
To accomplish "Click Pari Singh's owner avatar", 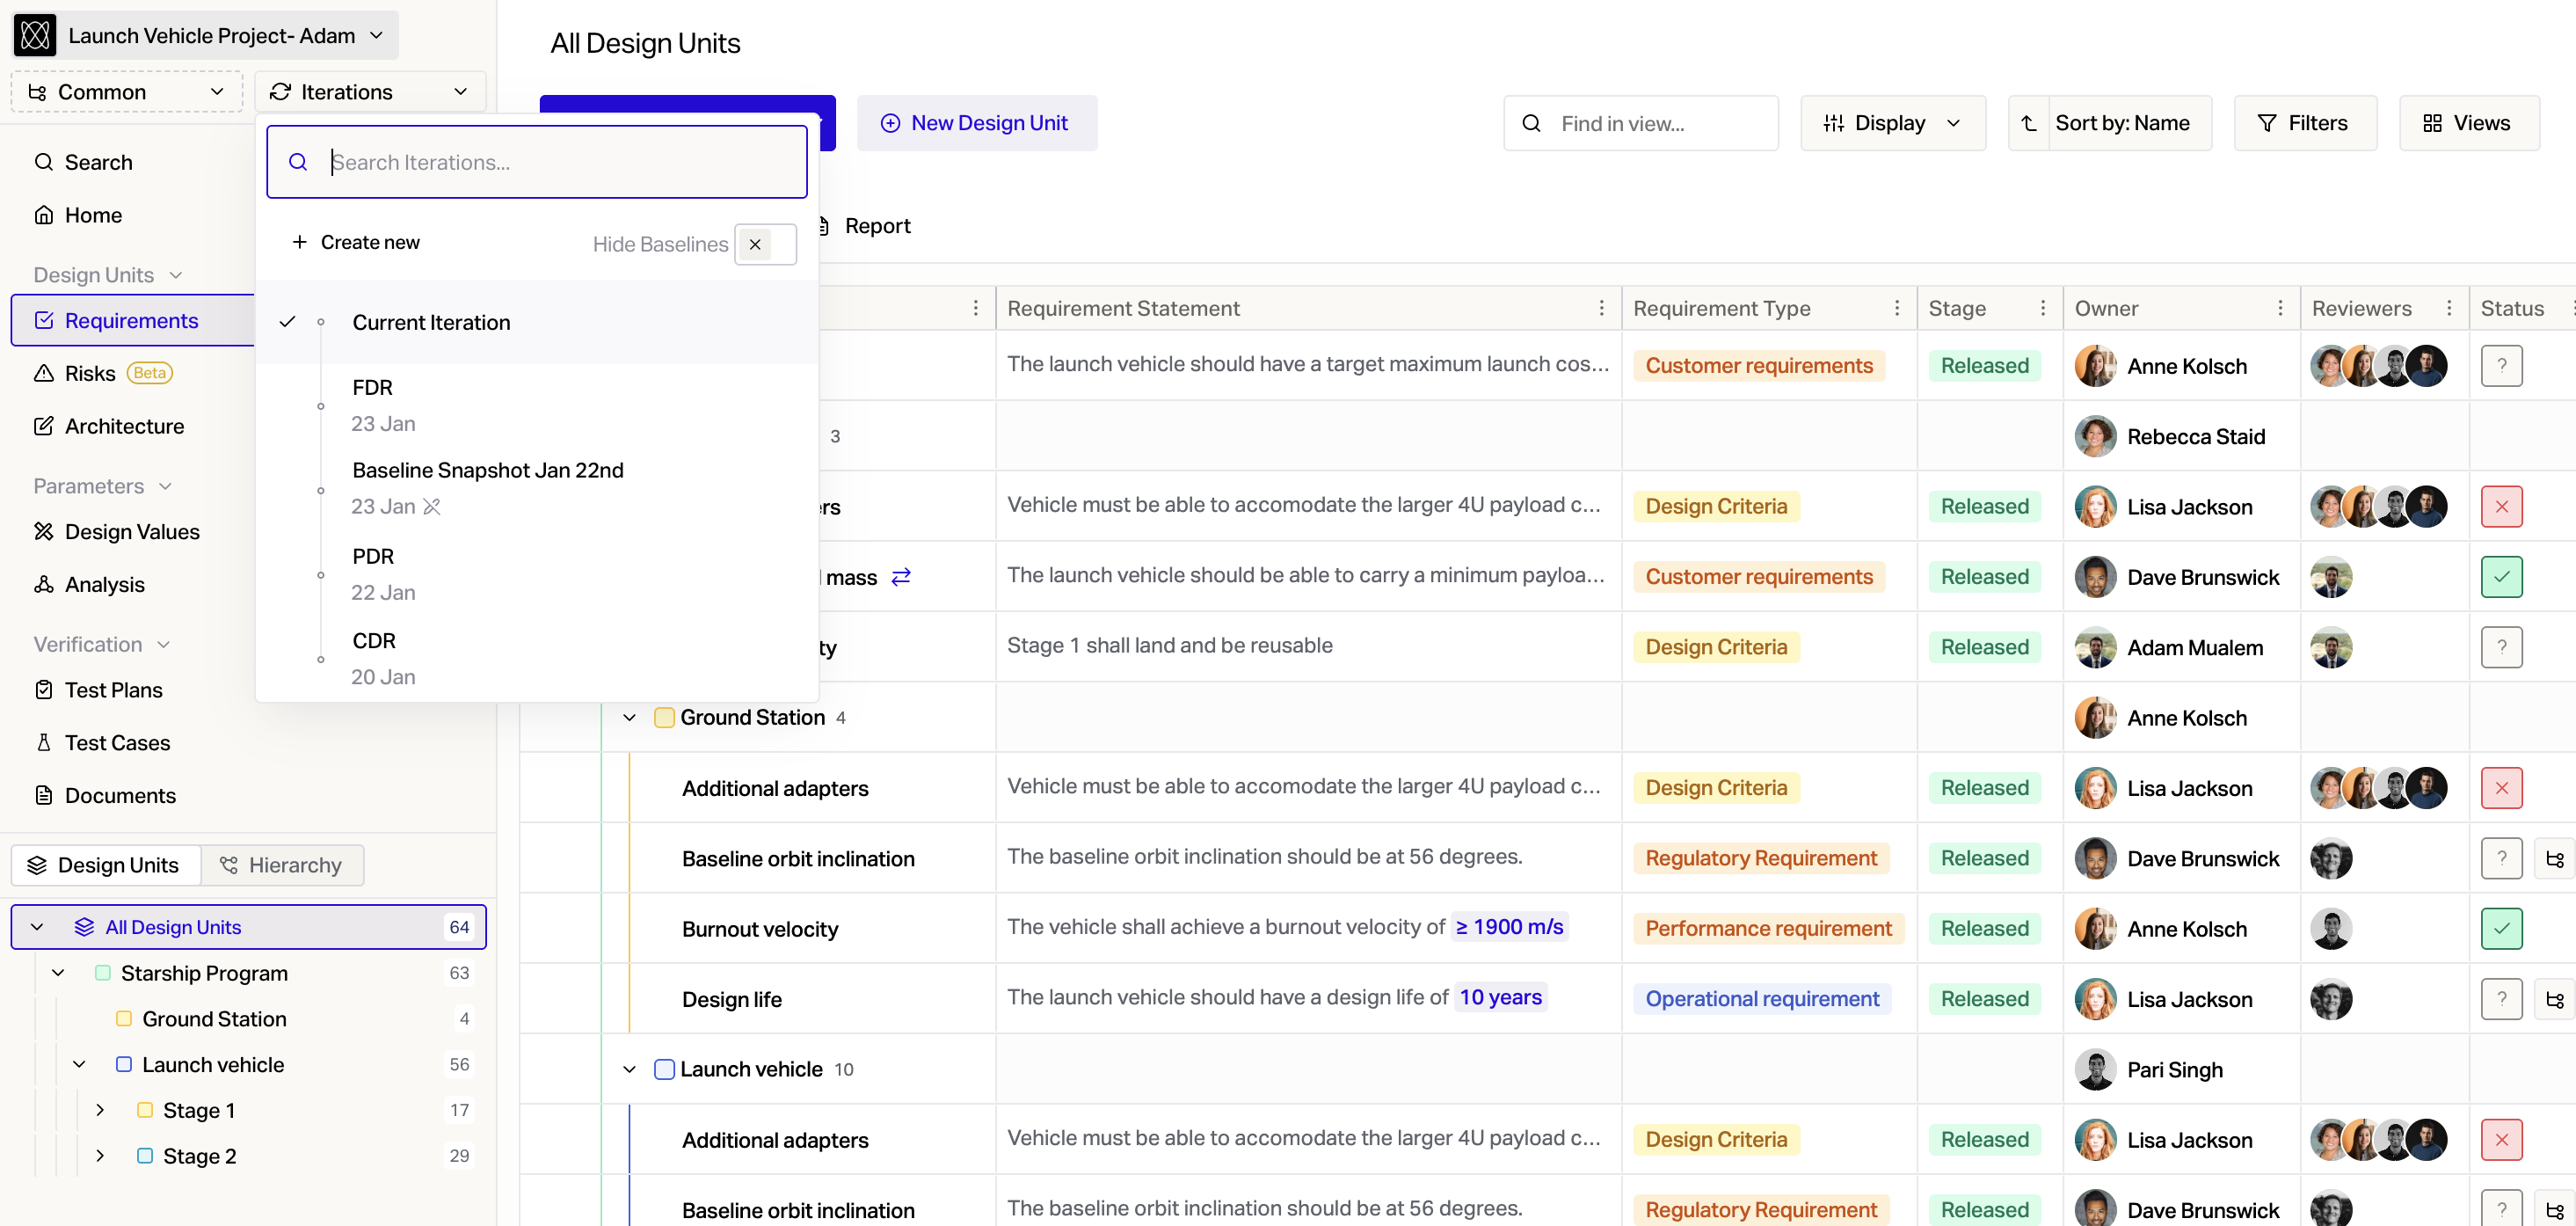I will 2095,1070.
